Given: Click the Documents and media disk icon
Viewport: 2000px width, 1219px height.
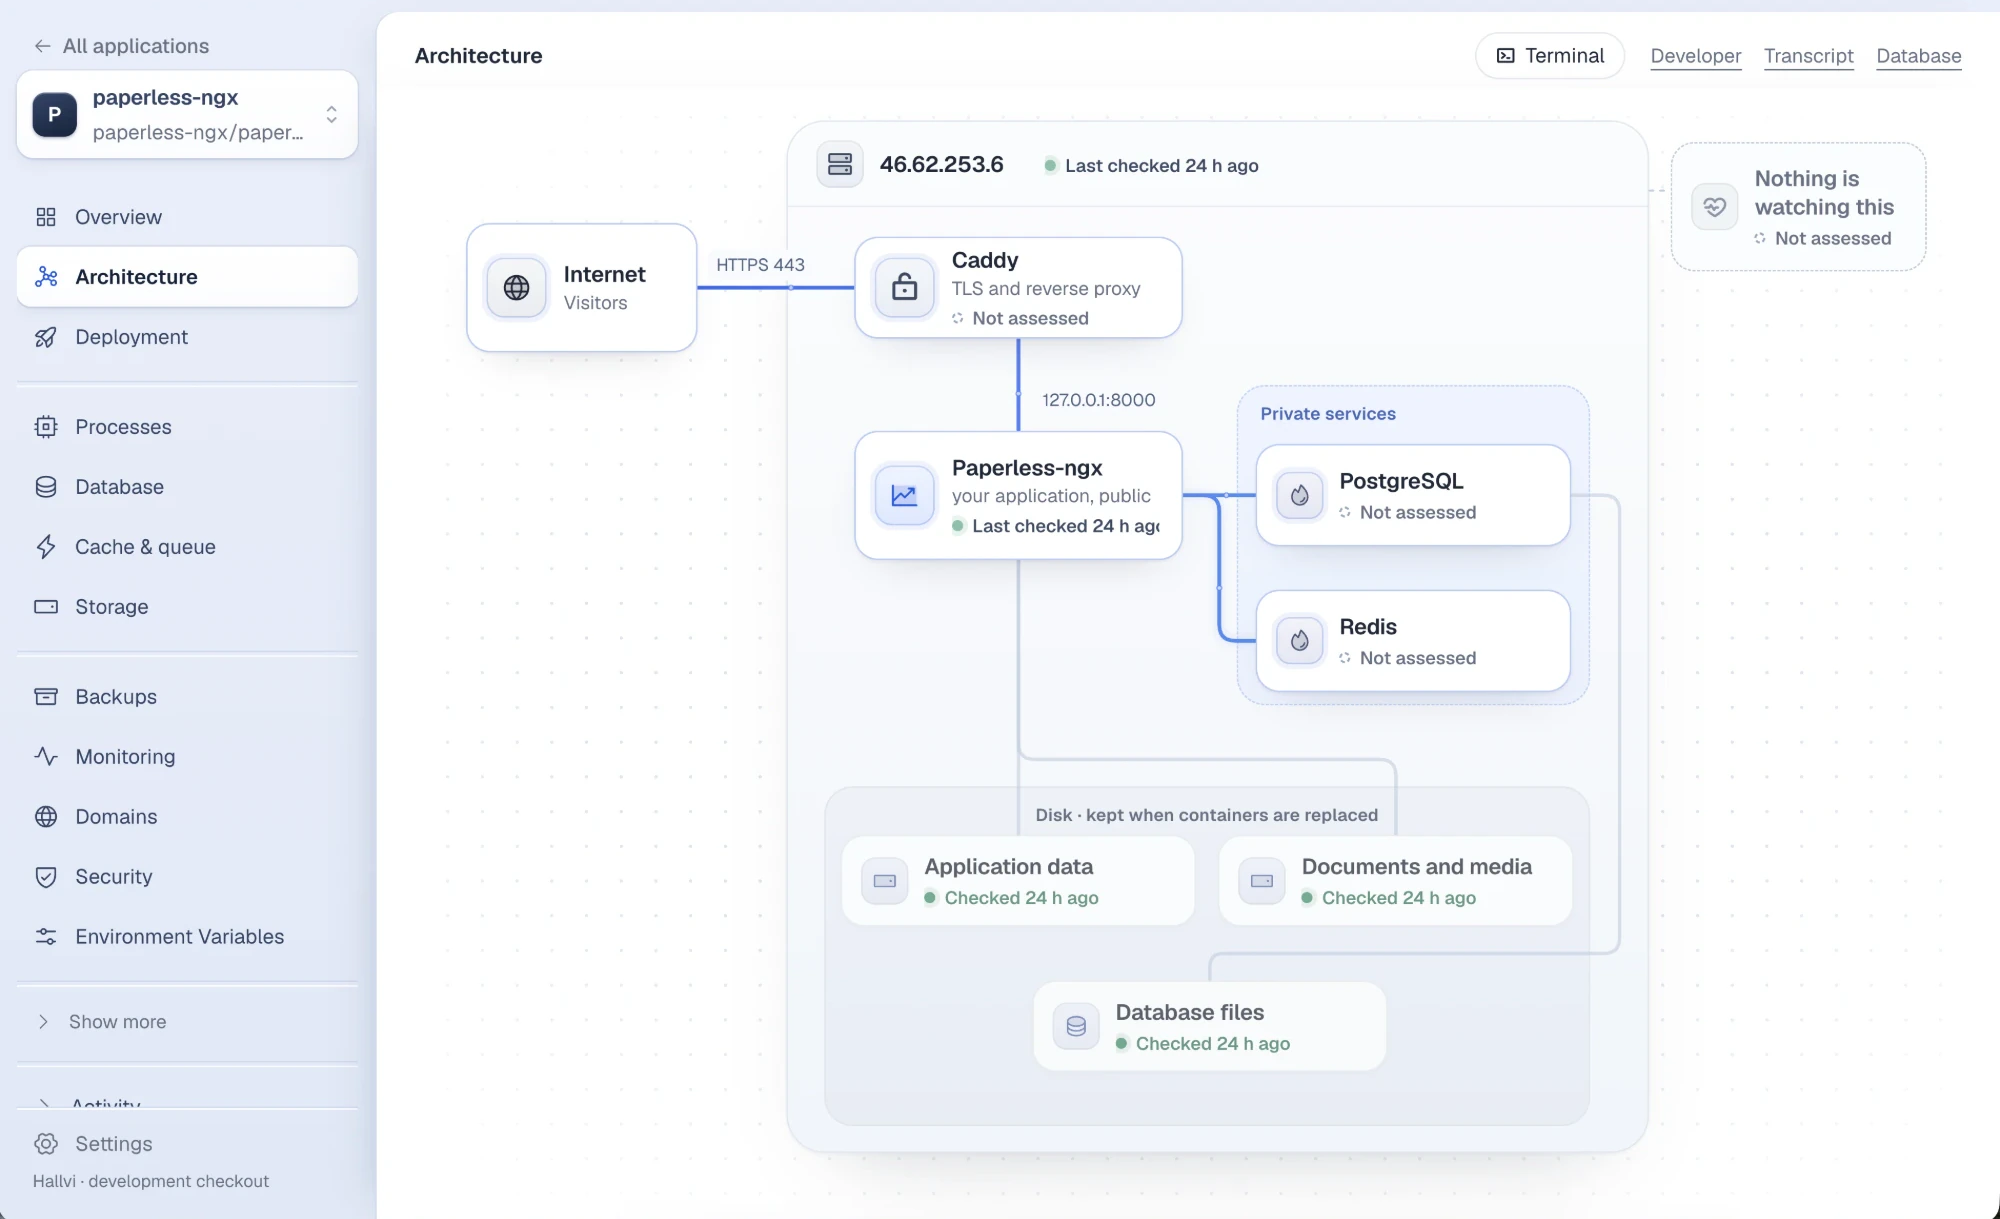Looking at the screenshot, I should point(1262,881).
